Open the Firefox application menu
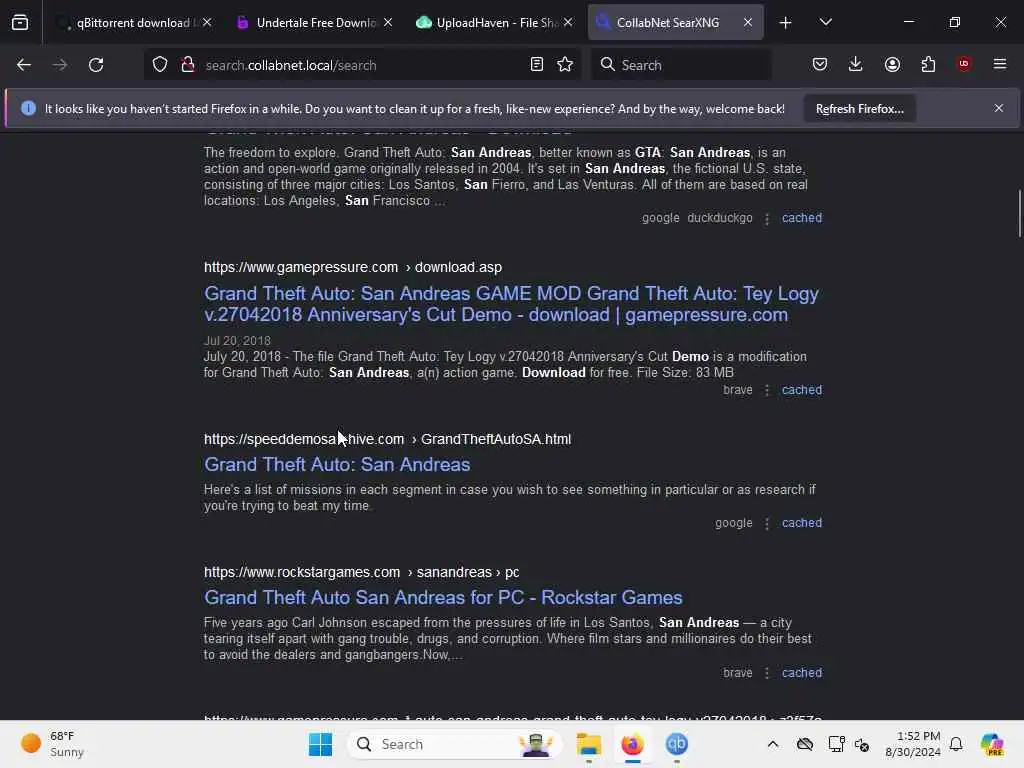 coord(1000,64)
